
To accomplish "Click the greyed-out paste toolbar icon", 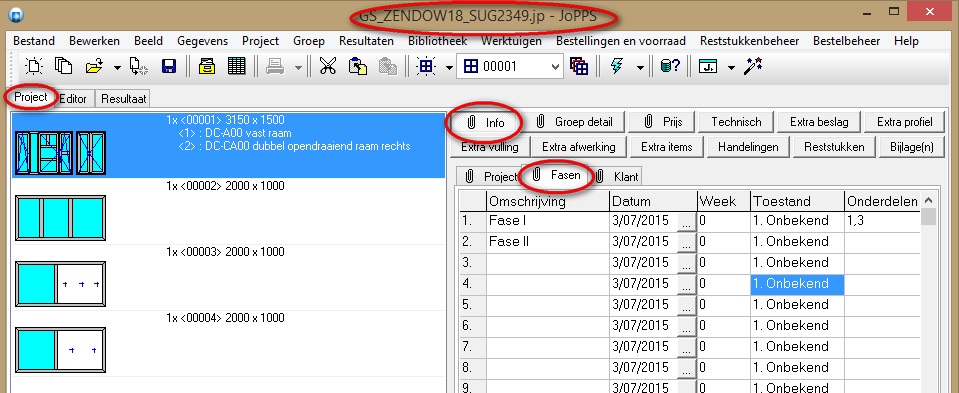I will (387, 66).
